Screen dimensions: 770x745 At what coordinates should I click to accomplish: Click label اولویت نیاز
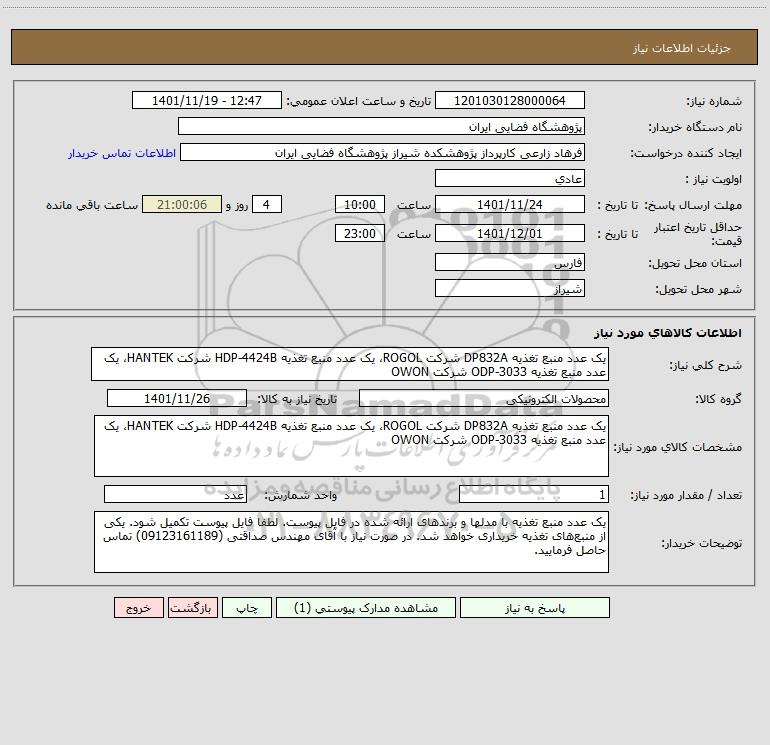(713, 179)
